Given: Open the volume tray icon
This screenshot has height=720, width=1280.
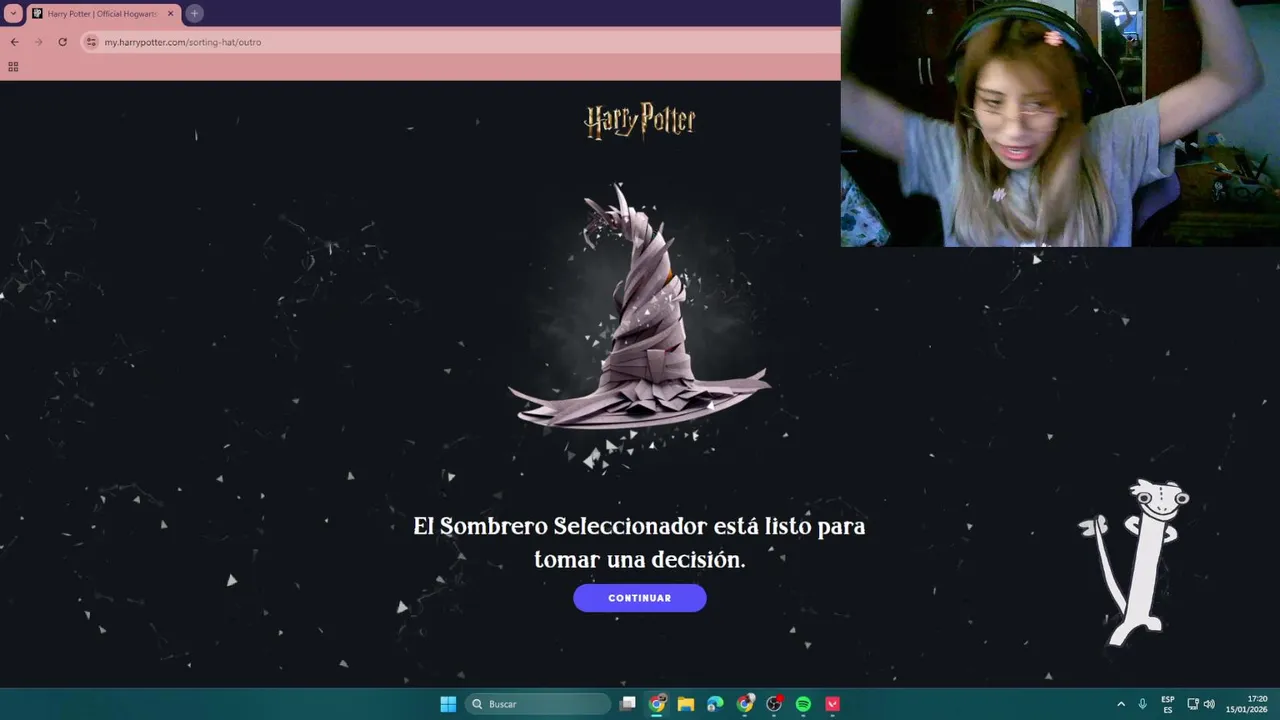Looking at the screenshot, I should click(x=1209, y=704).
